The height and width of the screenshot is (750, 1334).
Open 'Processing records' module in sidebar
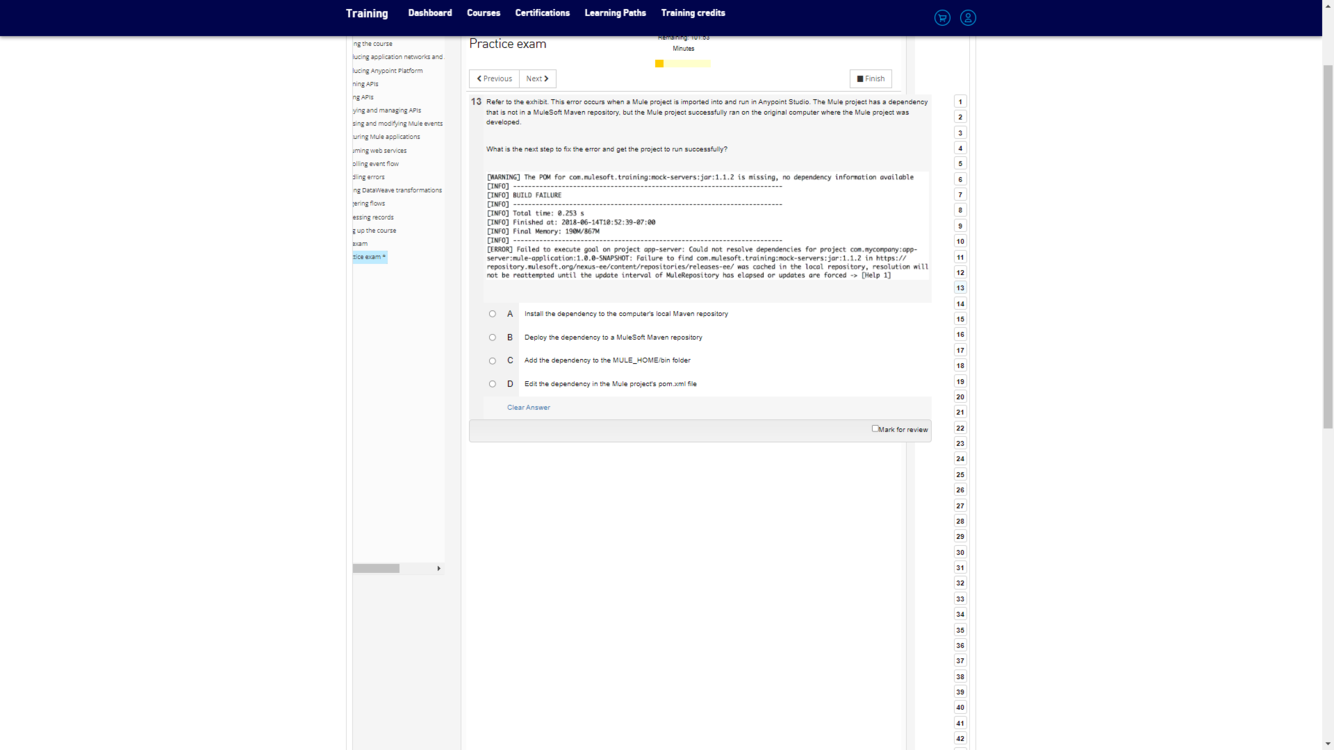click(x=373, y=217)
